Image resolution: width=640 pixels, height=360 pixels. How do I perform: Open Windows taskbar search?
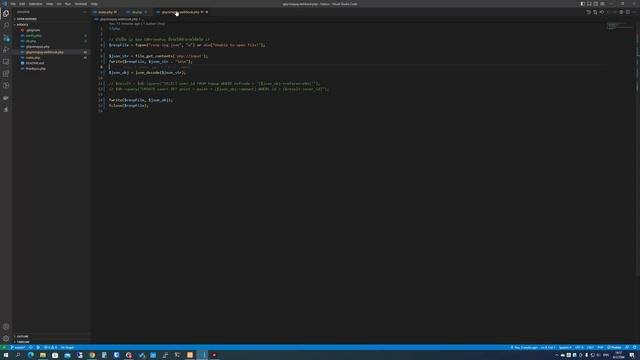[18, 355]
